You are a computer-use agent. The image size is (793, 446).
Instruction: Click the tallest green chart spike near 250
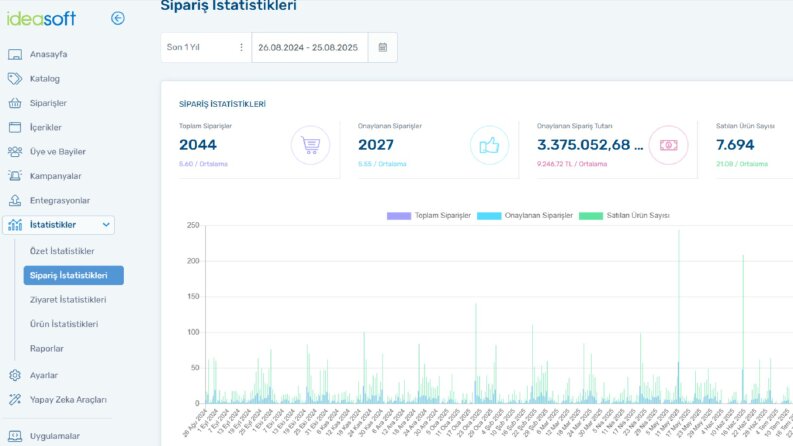pos(679,317)
